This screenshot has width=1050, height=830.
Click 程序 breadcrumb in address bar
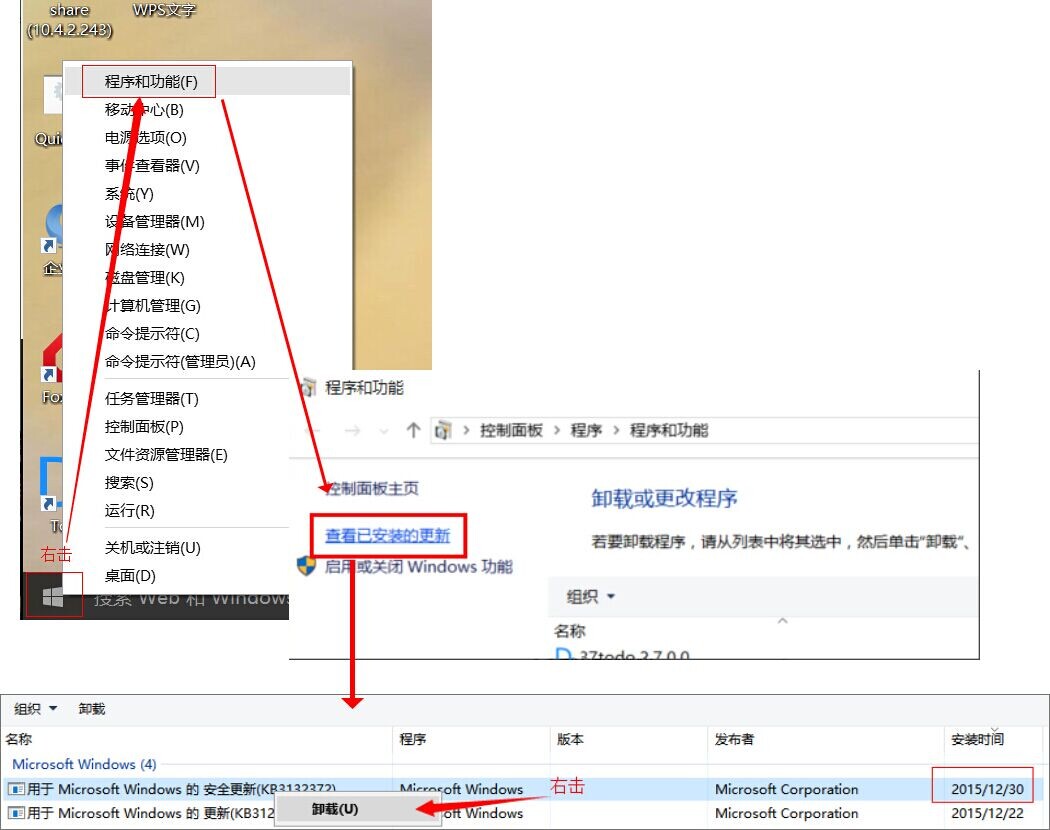pyautogui.click(x=586, y=430)
